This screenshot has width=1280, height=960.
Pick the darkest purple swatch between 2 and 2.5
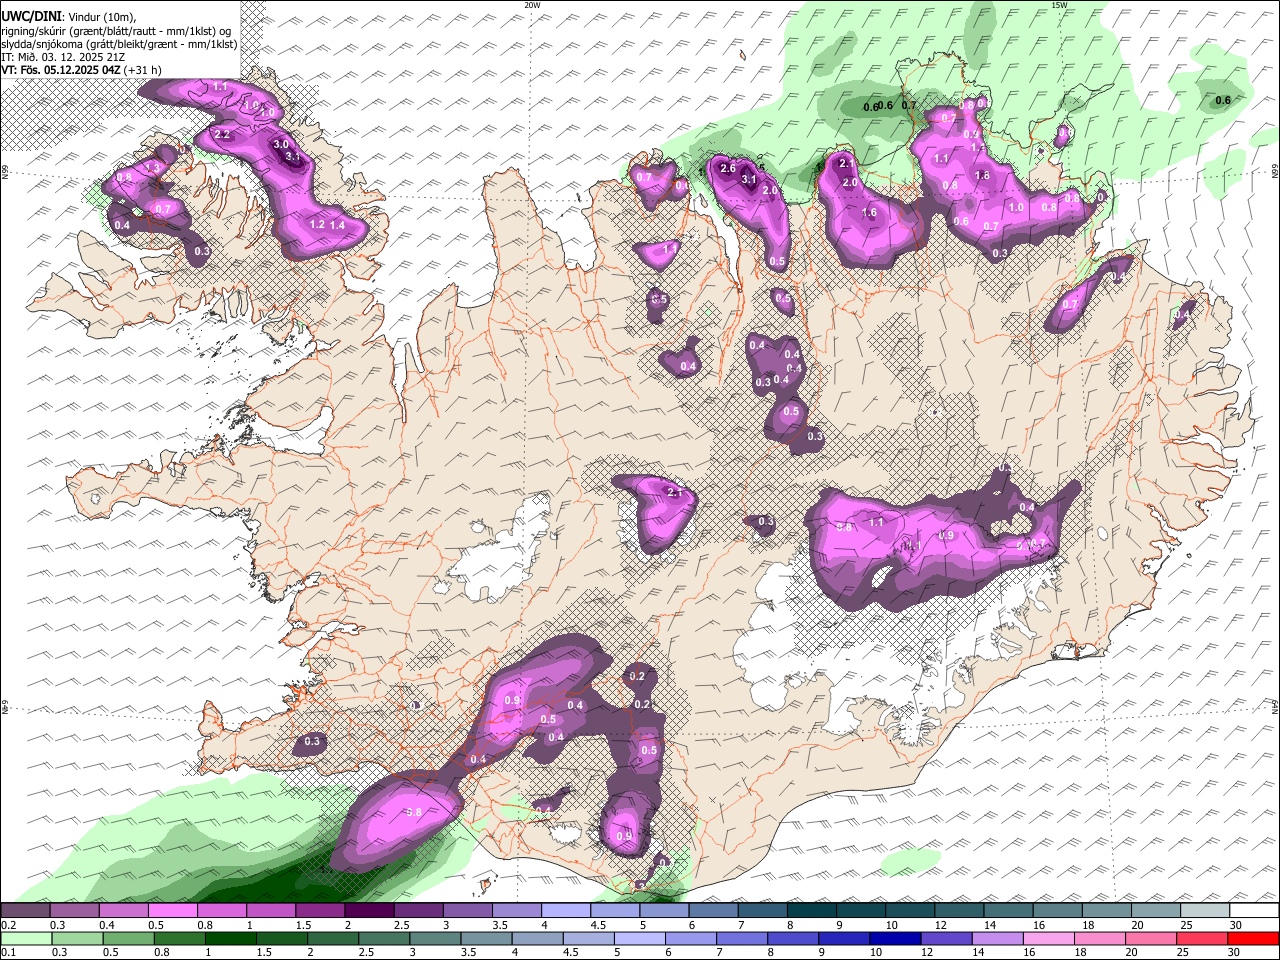[369, 910]
